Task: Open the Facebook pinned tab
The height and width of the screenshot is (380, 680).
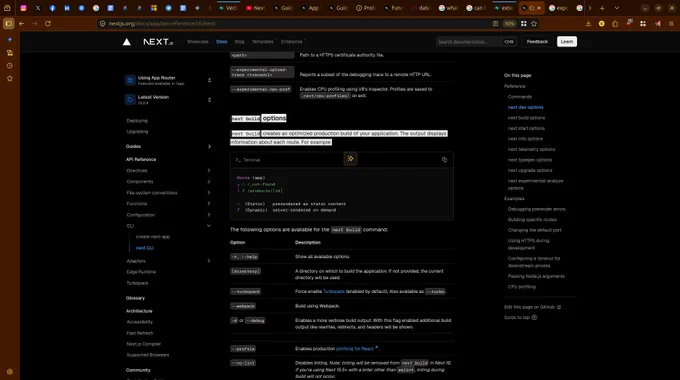Action: click(x=52, y=8)
